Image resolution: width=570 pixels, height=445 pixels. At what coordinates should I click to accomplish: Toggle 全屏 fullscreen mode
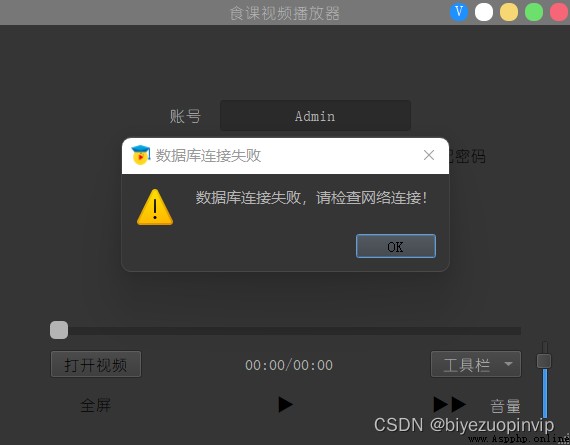click(x=96, y=405)
